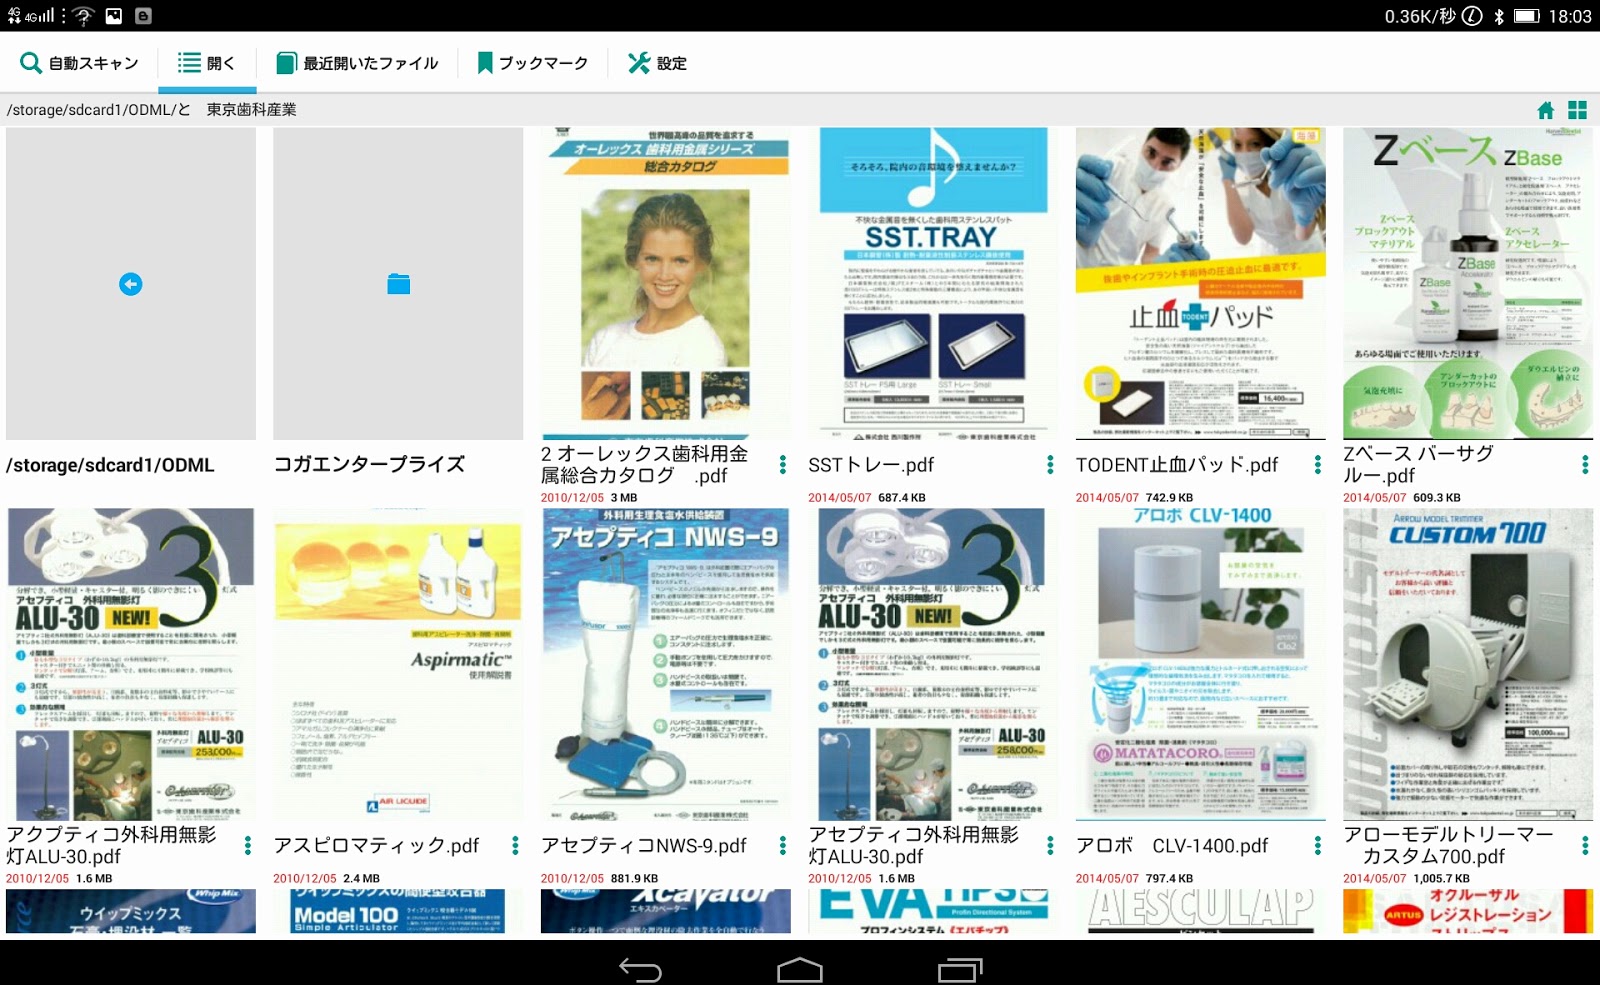The image size is (1600, 985).
Task: Open the ウイップミックス thumbnail
Action: click(131, 911)
